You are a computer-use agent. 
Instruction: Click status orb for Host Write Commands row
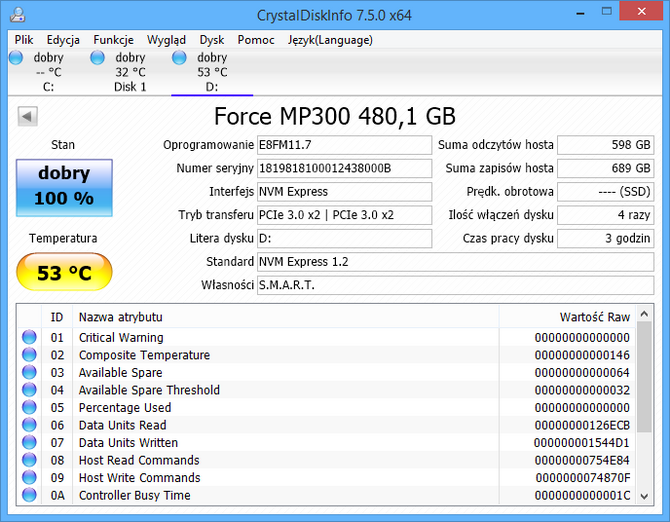29,477
